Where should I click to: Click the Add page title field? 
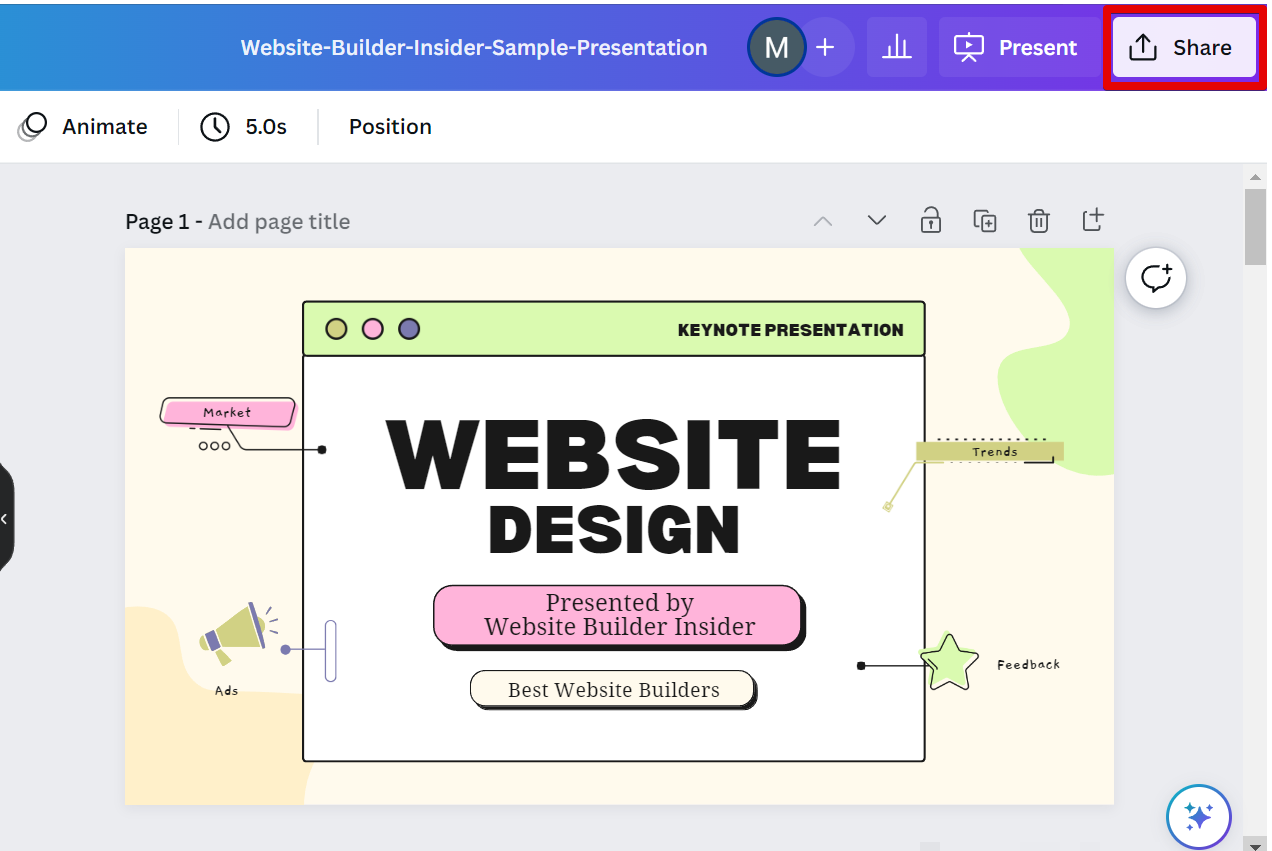[x=278, y=222]
